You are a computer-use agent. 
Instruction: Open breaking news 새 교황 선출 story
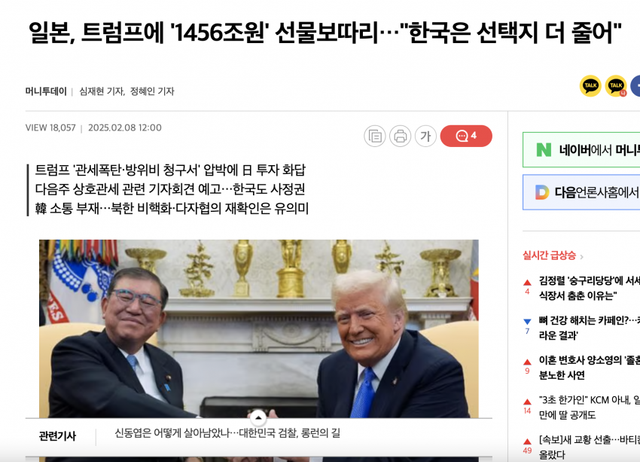coord(589,447)
